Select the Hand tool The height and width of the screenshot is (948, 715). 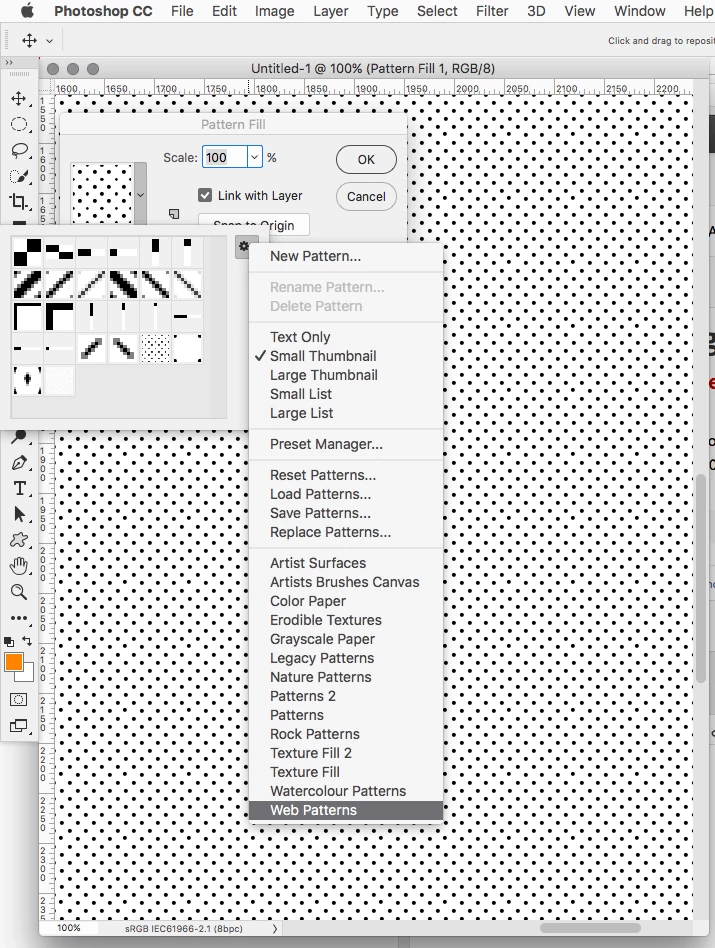click(x=19, y=566)
